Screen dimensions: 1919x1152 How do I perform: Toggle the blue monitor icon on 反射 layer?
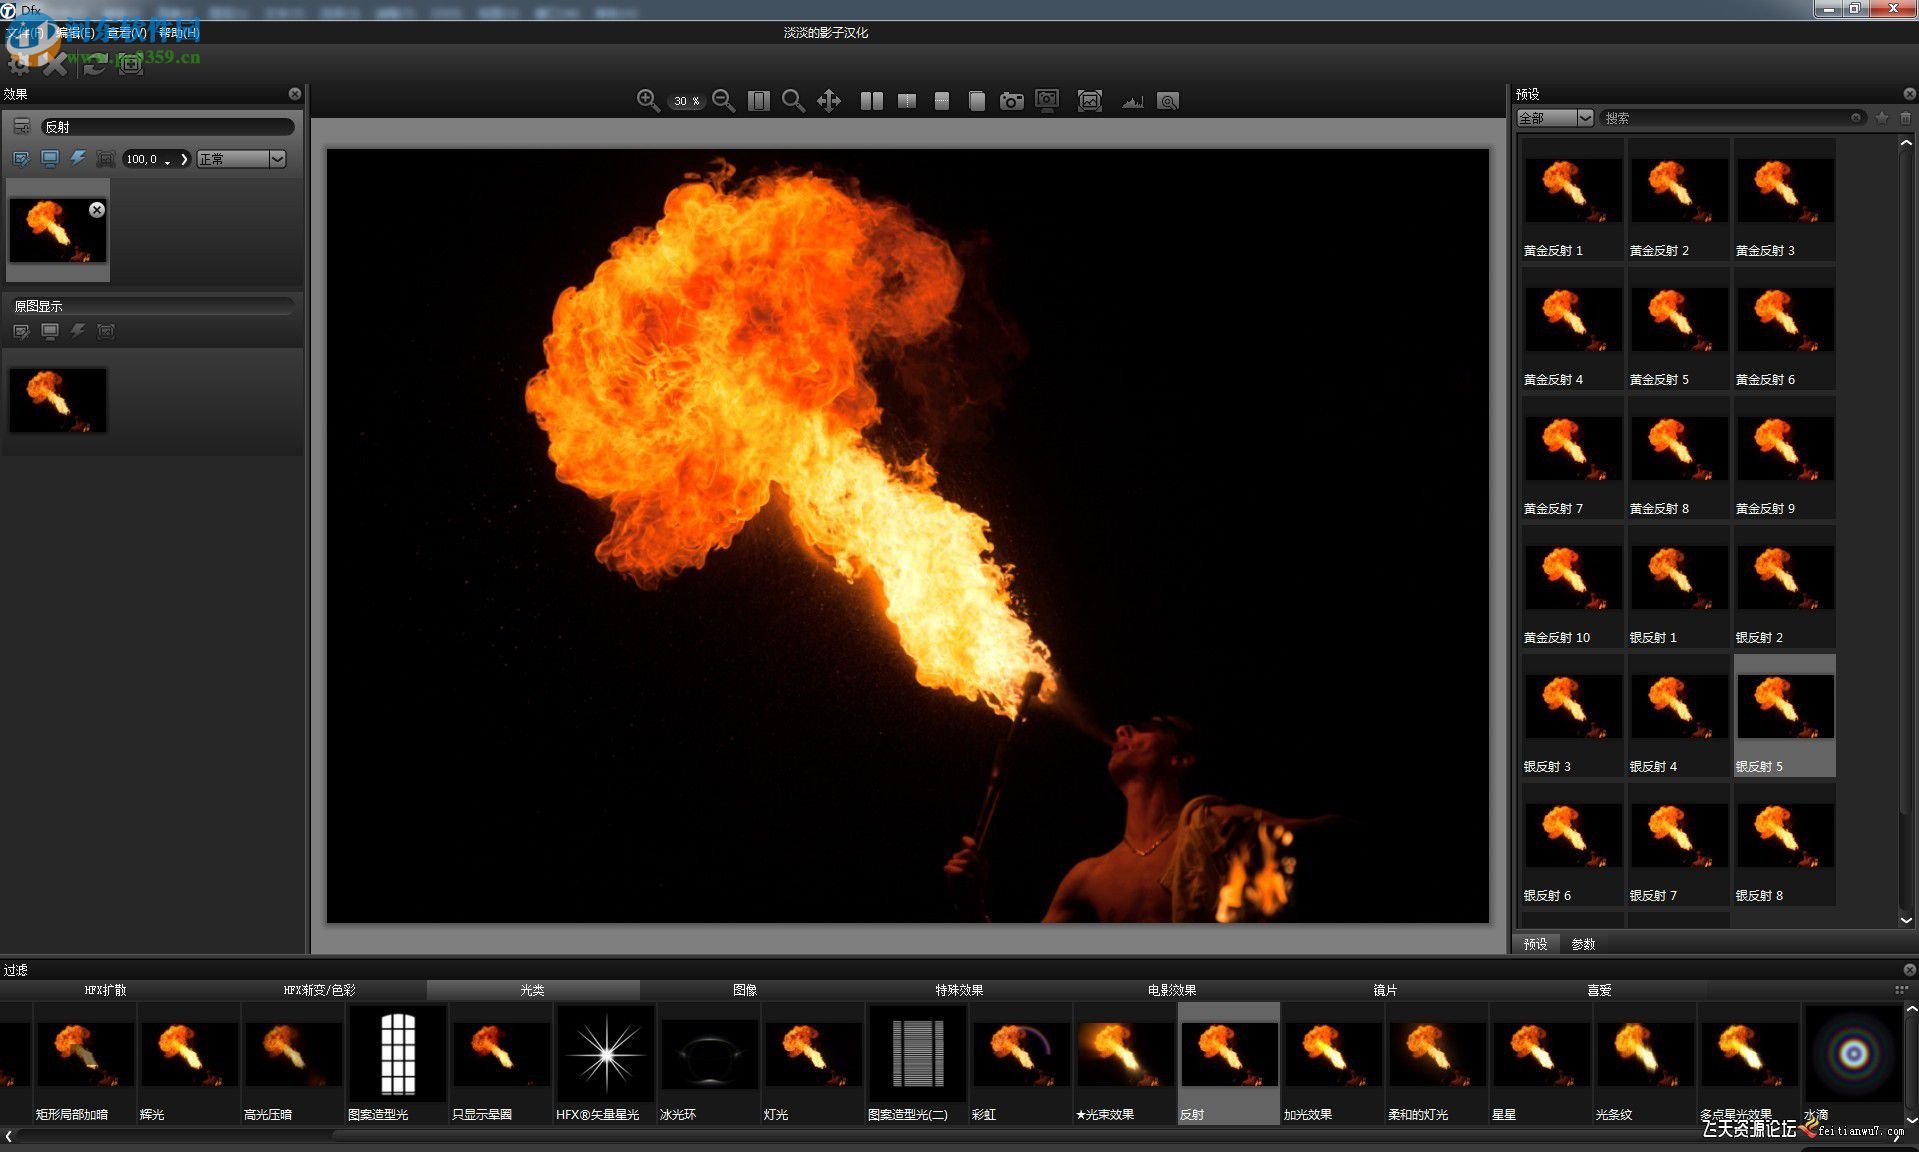coord(49,159)
